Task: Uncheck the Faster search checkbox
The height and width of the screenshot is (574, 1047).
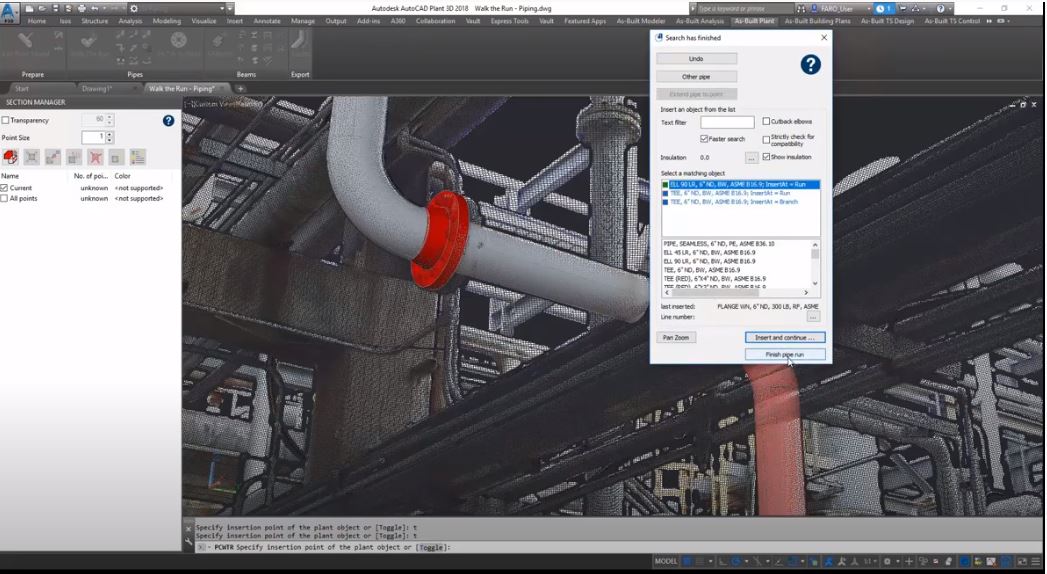Action: pos(704,138)
